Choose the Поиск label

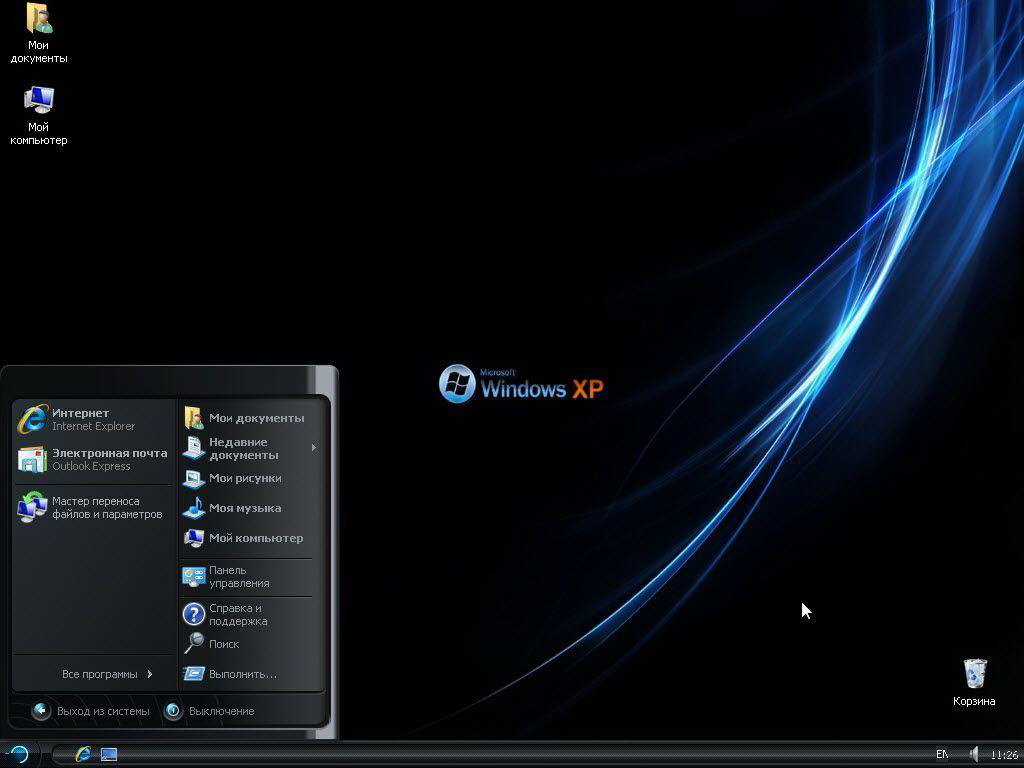tap(224, 644)
